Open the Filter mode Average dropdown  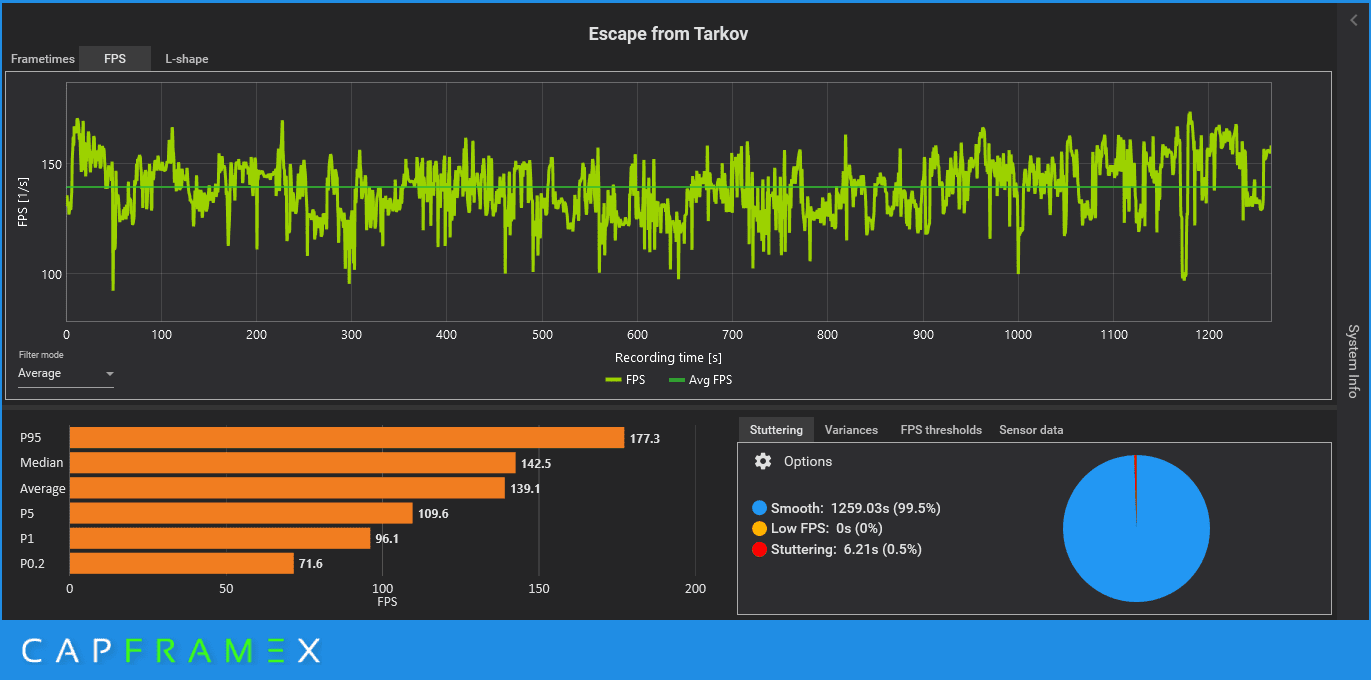point(66,374)
